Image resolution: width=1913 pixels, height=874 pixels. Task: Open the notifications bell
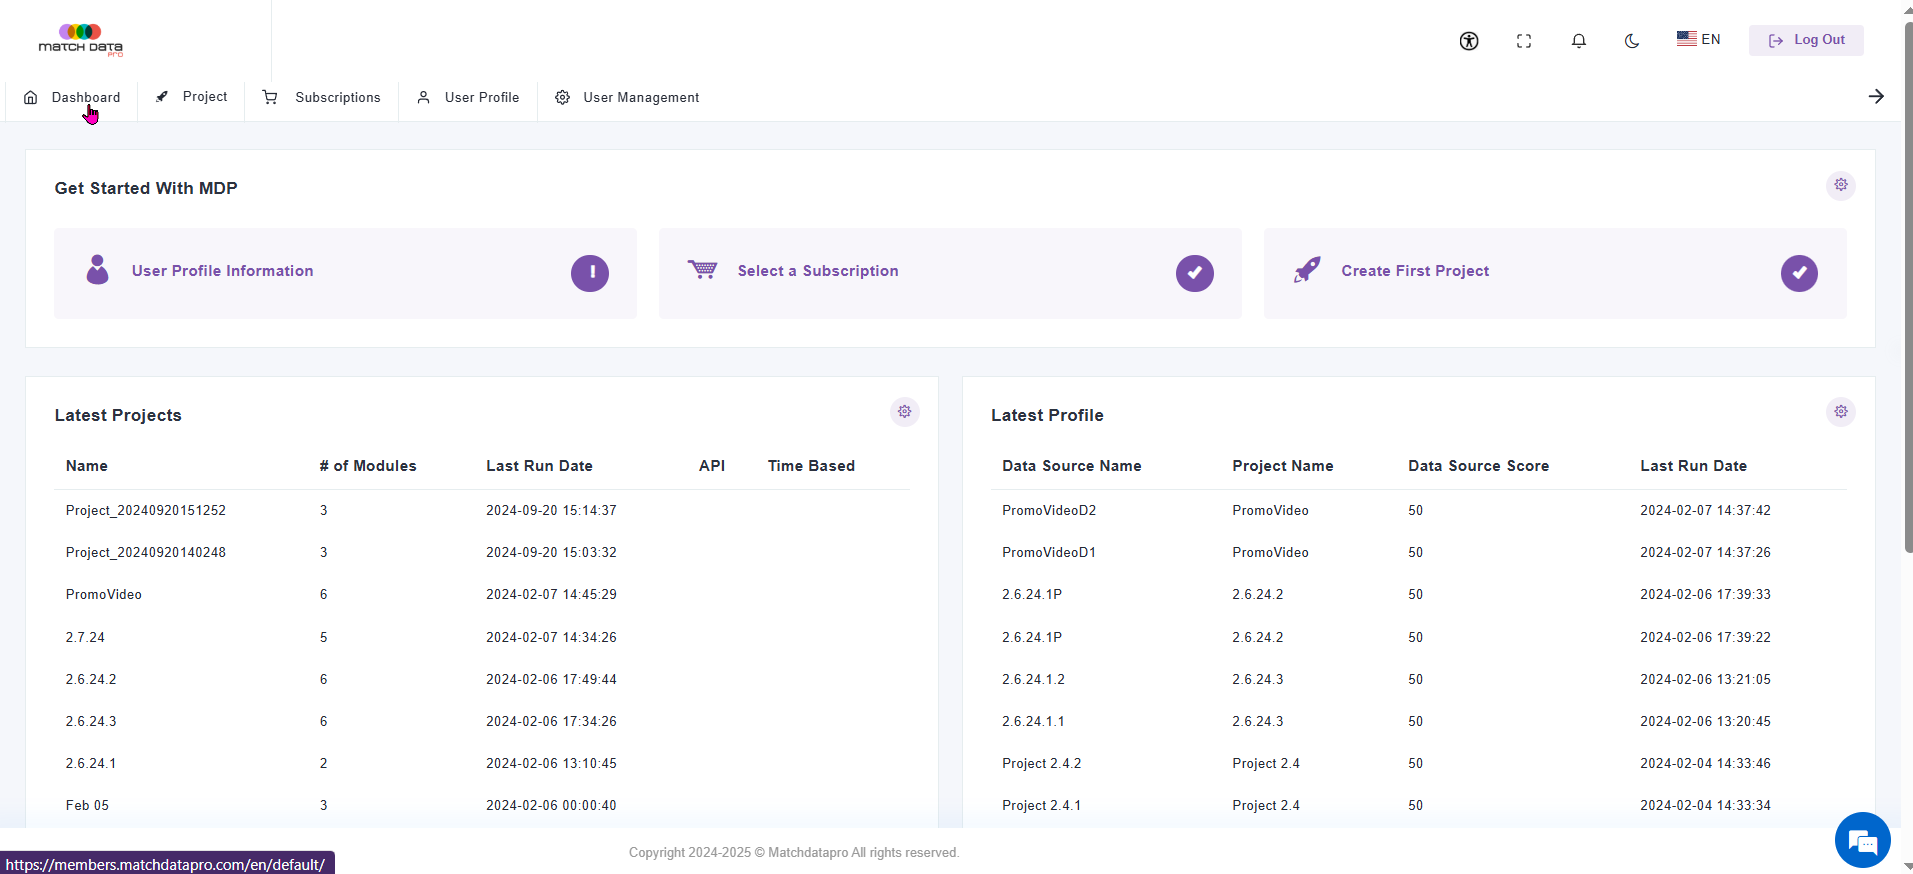[1579, 41]
